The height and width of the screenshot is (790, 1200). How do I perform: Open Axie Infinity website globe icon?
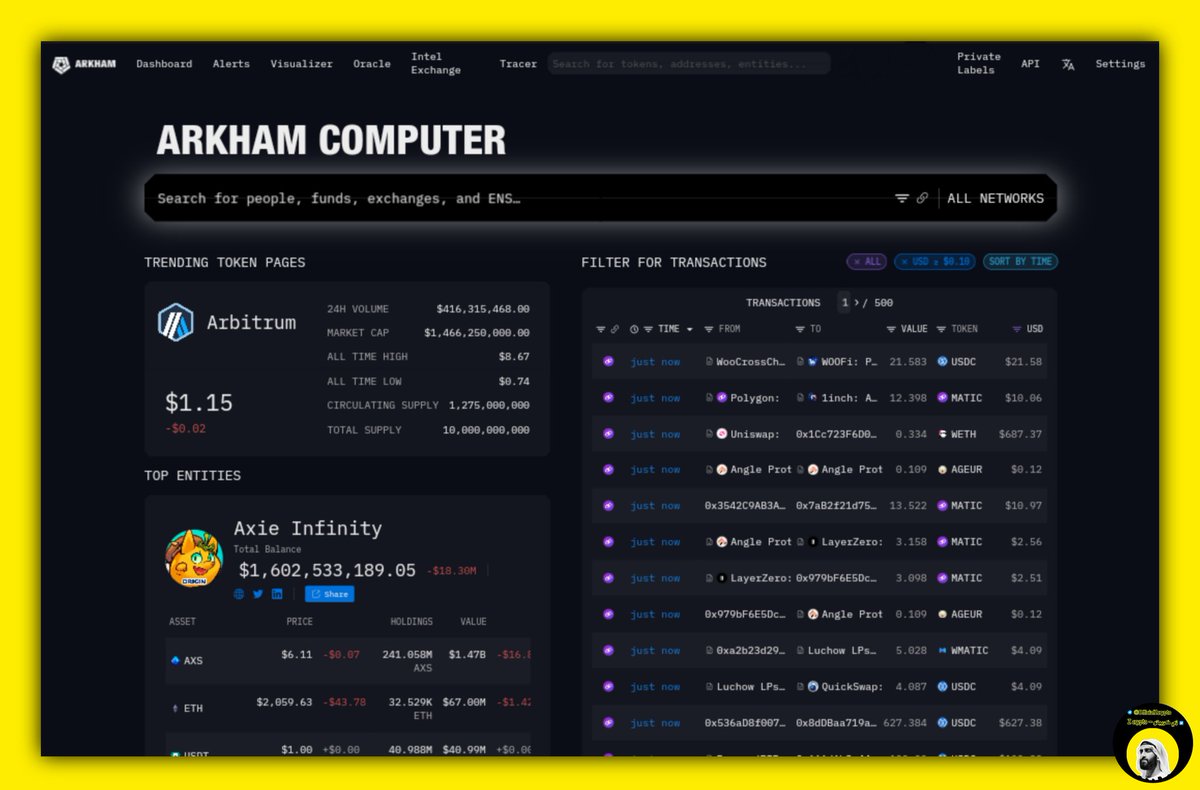(239, 594)
